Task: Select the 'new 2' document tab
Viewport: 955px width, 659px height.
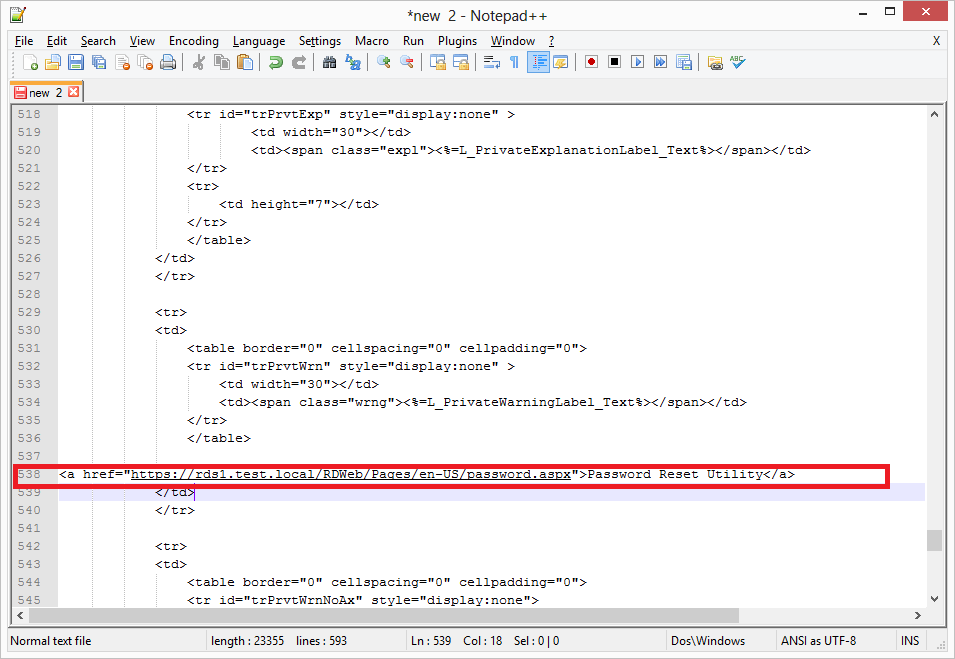Action: 46,93
